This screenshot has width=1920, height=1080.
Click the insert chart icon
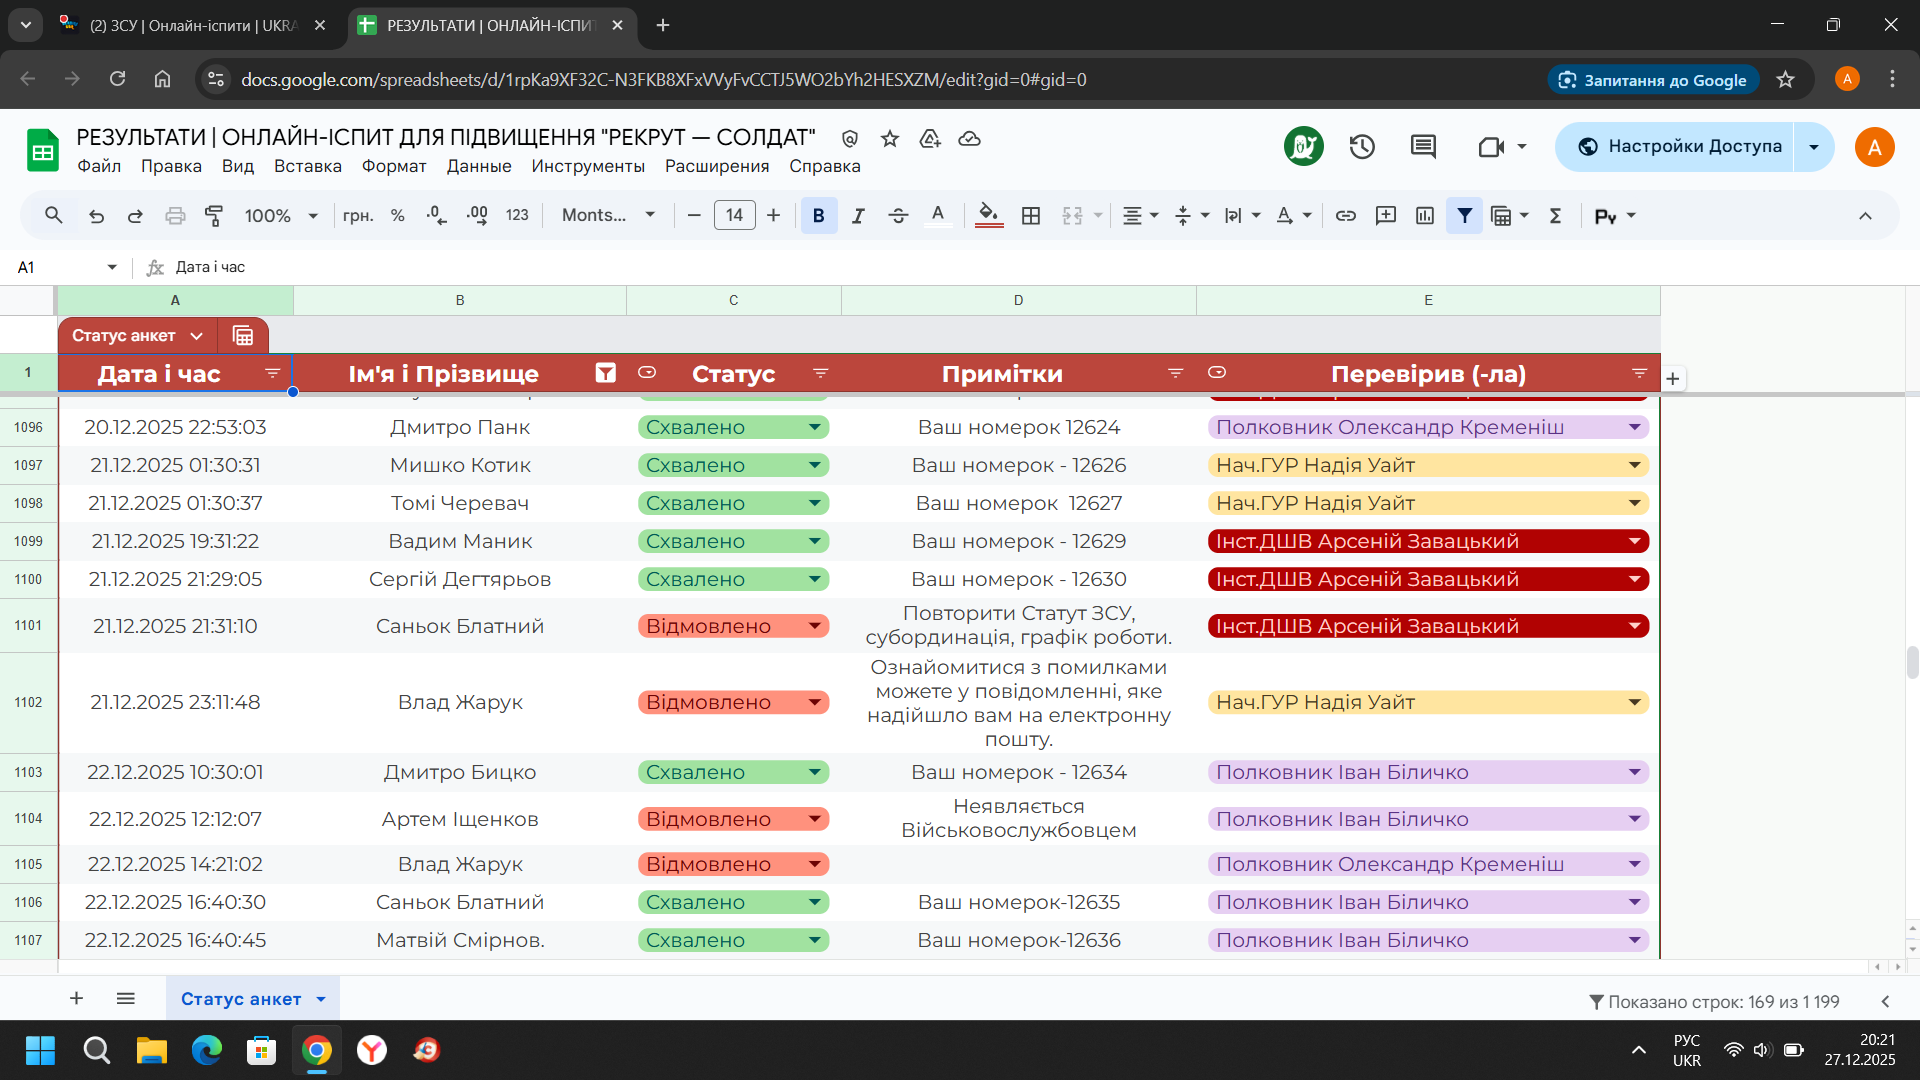click(x=1425, y=215)
